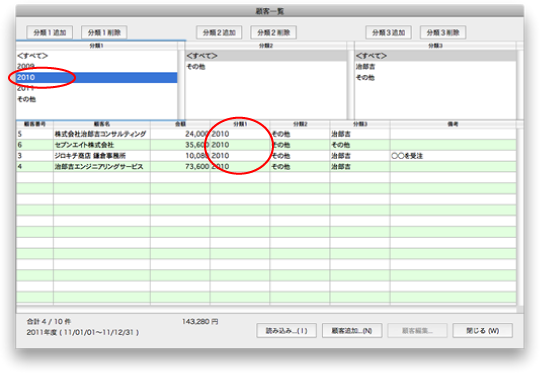Select row 株式会社治郎吉コンサルティング

(266, 134)
